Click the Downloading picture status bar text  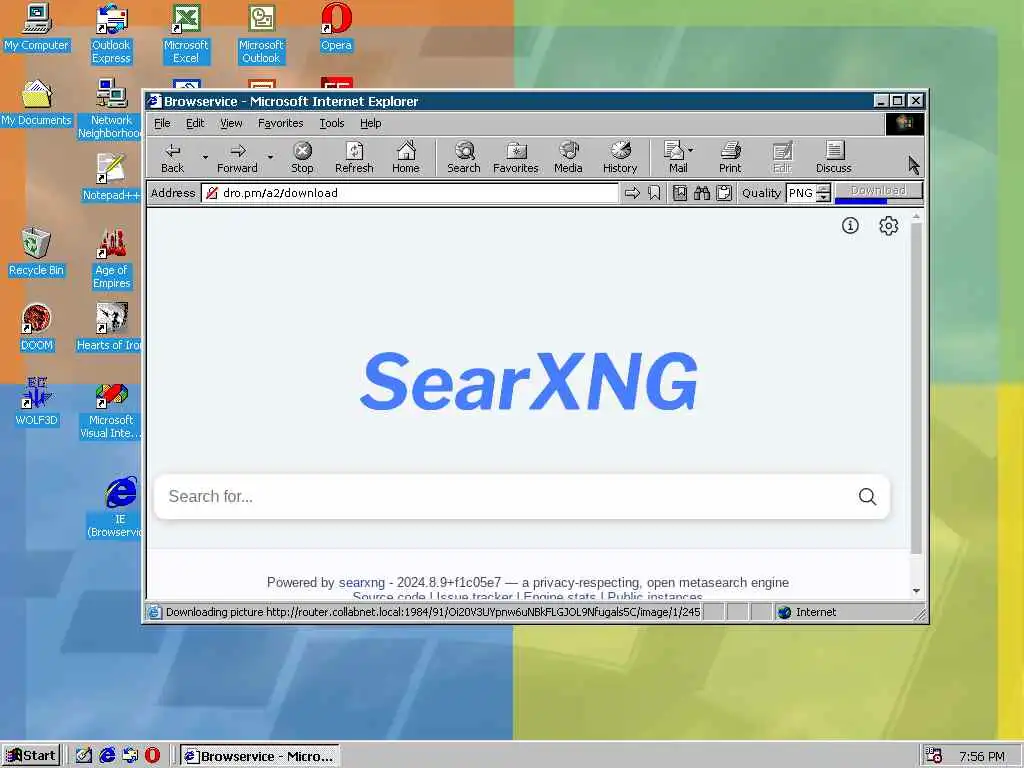(x=432, y=612)
